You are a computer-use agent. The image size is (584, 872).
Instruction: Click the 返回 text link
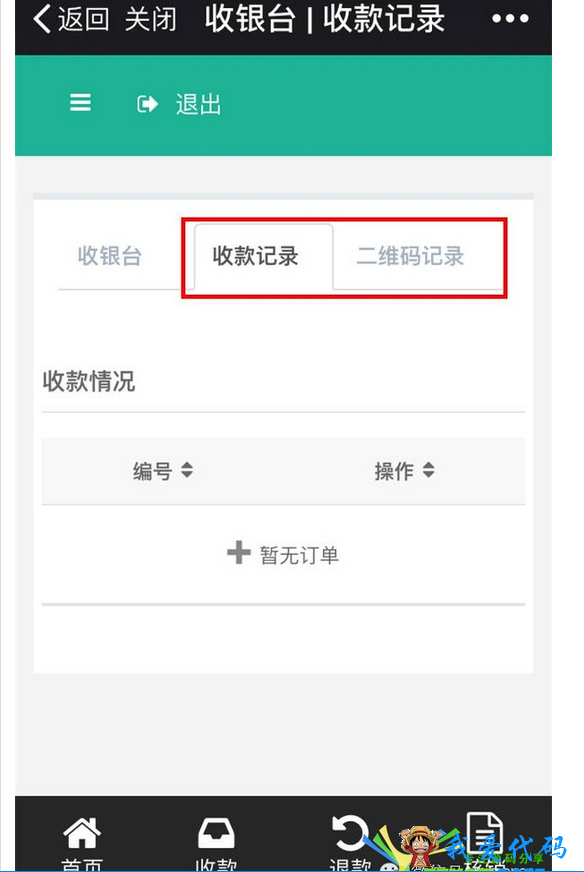point(83,19)
